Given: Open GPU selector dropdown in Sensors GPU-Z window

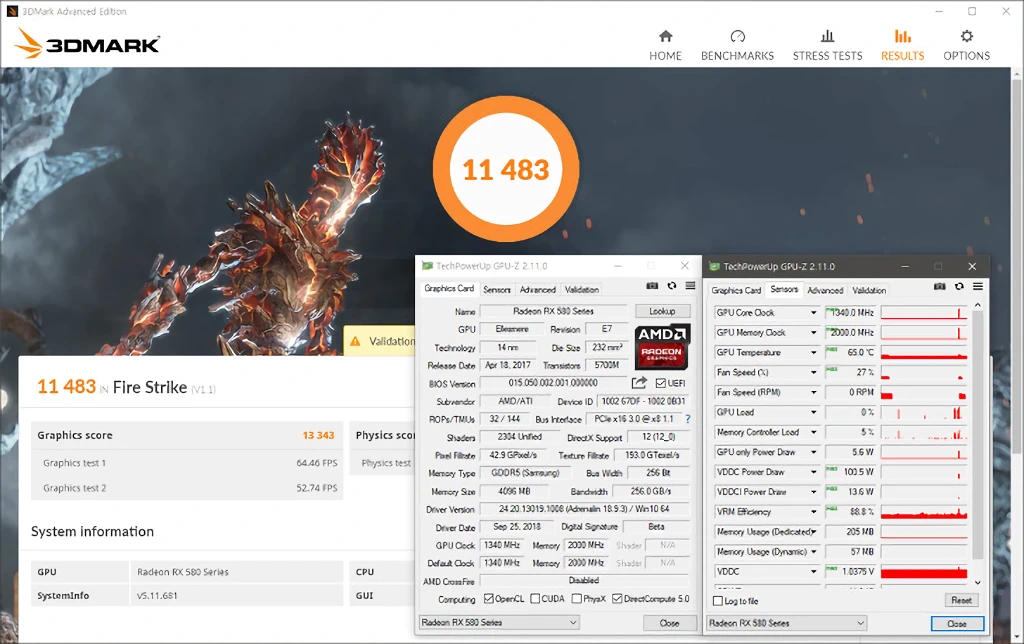Looking at the screenshot, I should (x=786, y=623).
